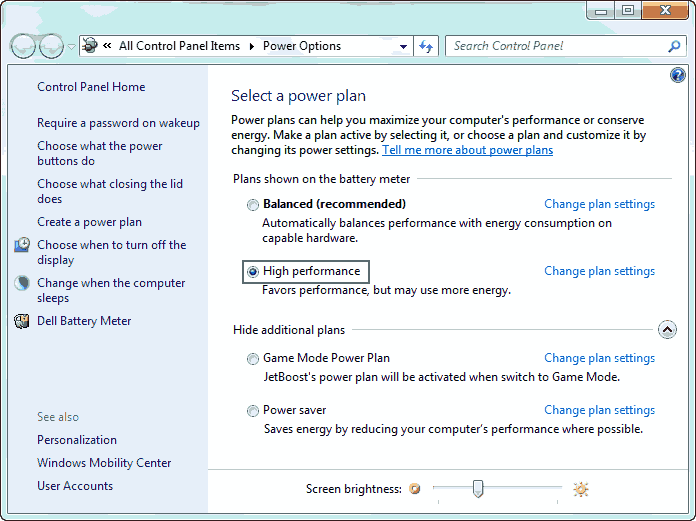This screenshot has height=521, width=696.
Task: Click the clock icon beside turn off display
Action: coord(22,245)
